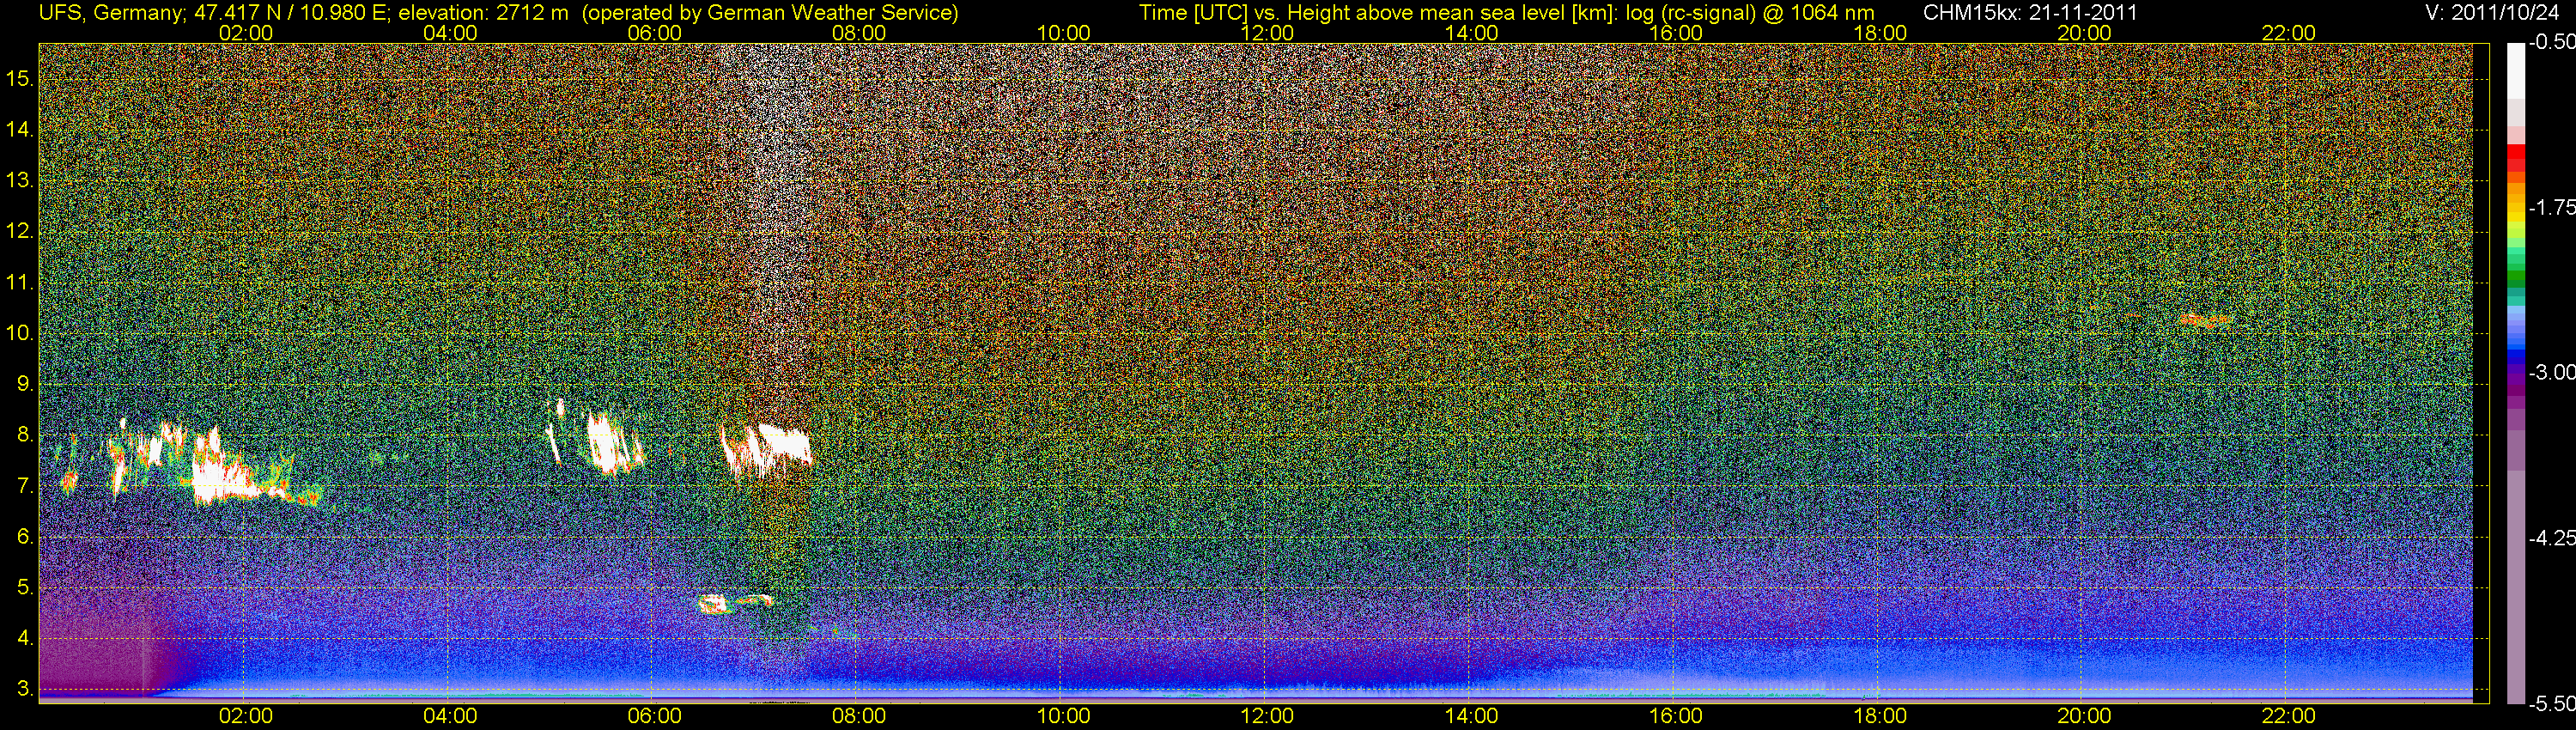Select 06:00 on the top time axis

click(655, 33)
